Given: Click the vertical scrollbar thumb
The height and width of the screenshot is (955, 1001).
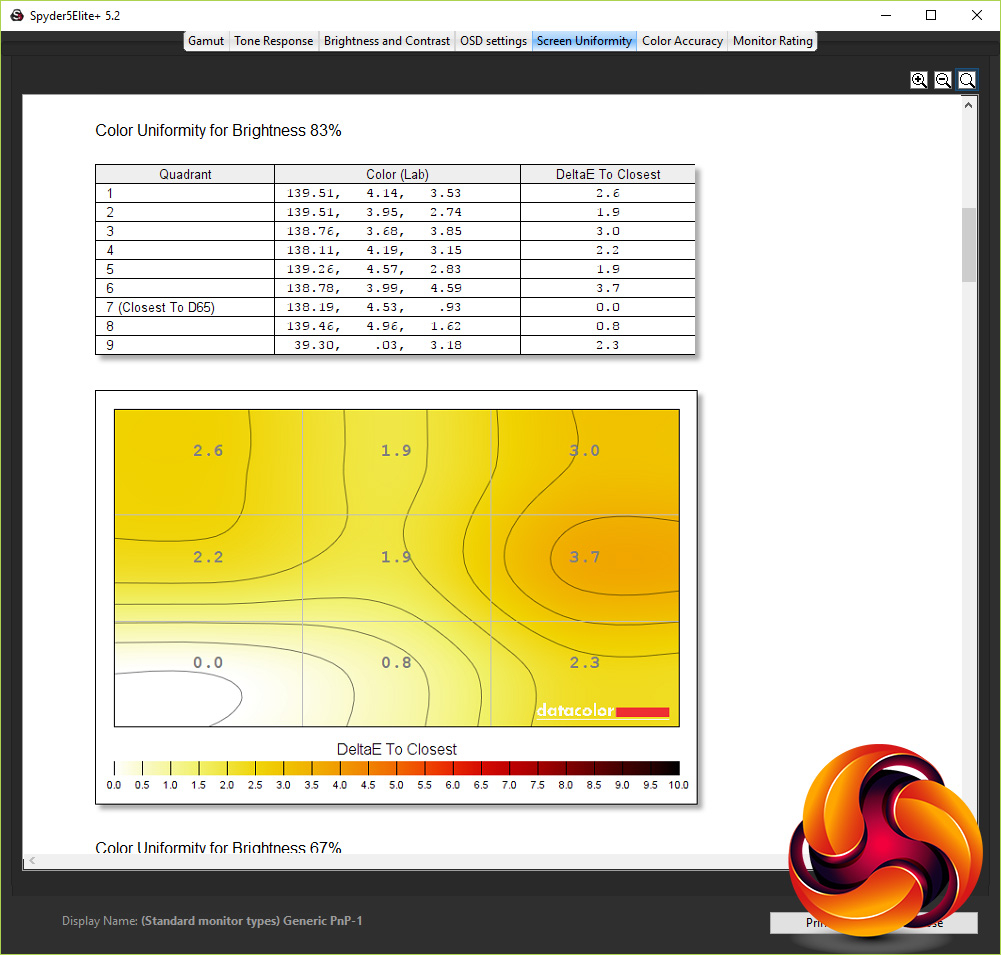Looking at the screenshot, I should click(x=968, y=244).
